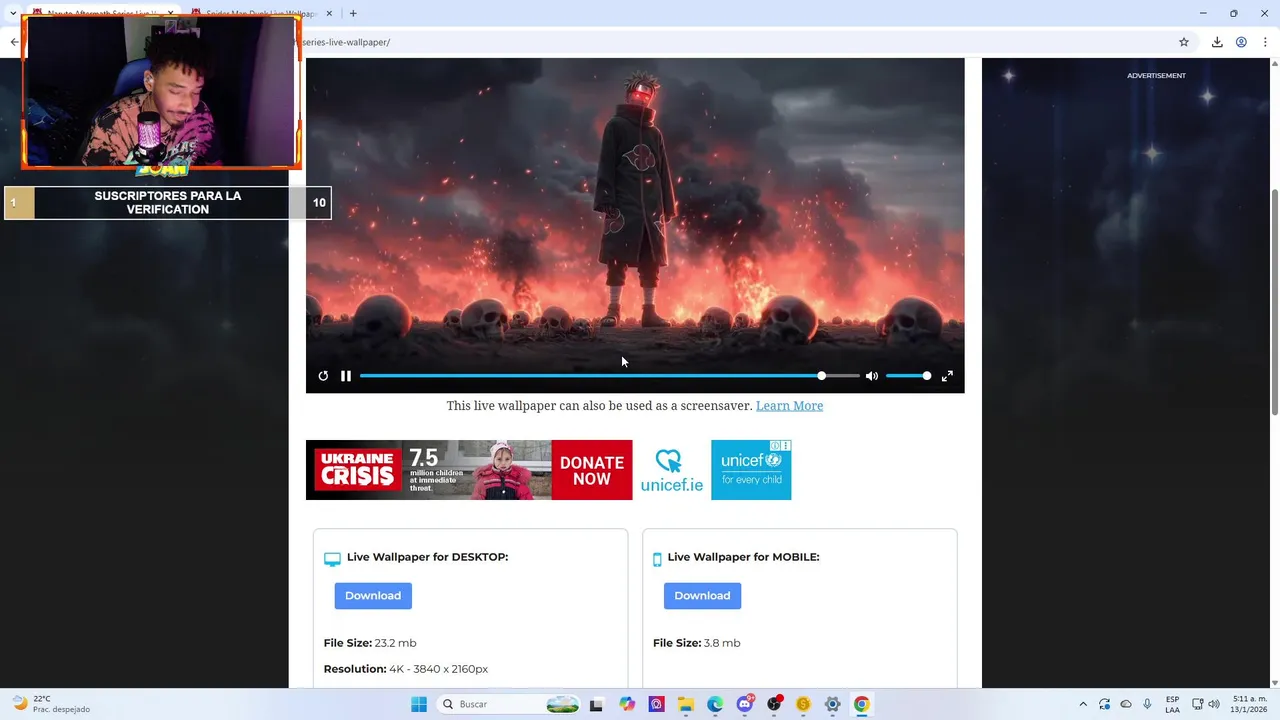Close the Spider-Man Live Wallpaper tab
This screenshot has width=1280, height=720.
click(x=329, y=14)
